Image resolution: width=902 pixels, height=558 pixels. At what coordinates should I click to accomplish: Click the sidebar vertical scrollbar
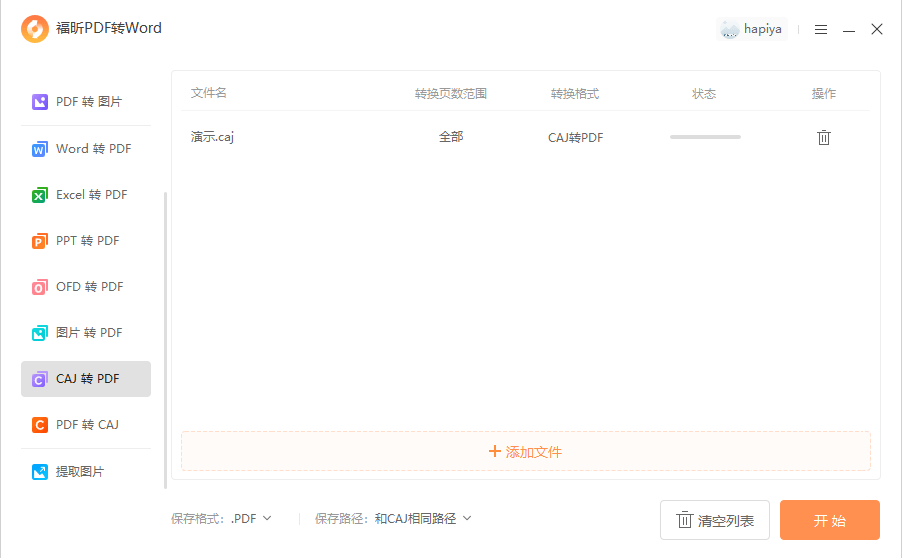point(166,340)
